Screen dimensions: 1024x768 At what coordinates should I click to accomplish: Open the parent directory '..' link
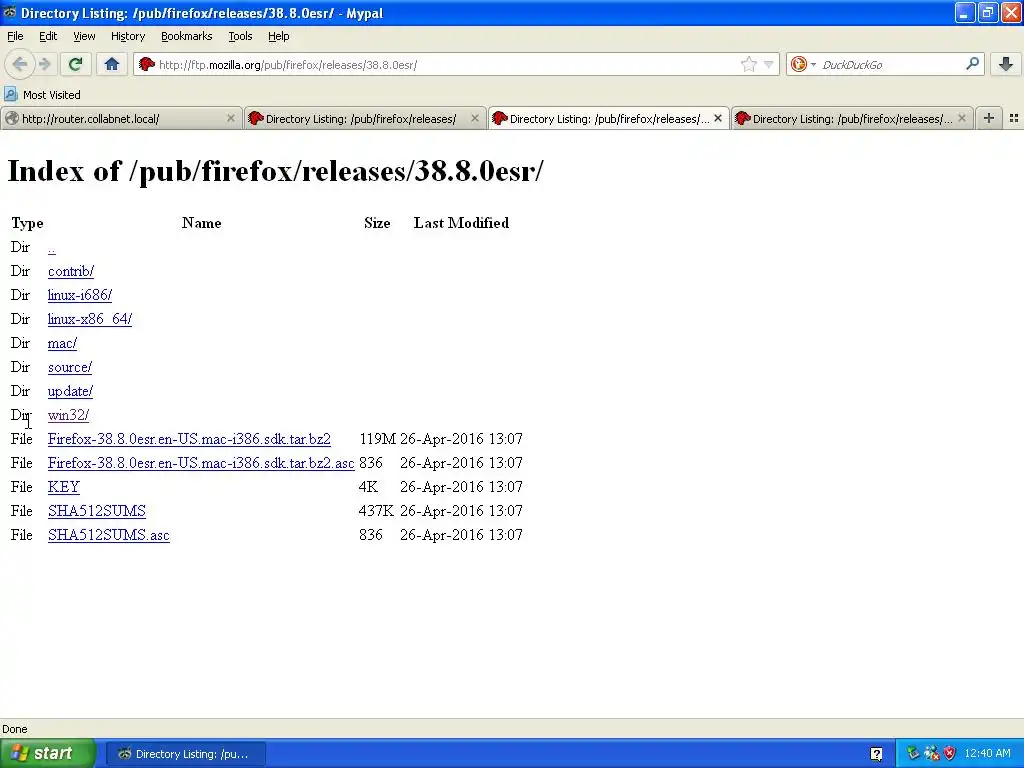[x=52, y=248]
